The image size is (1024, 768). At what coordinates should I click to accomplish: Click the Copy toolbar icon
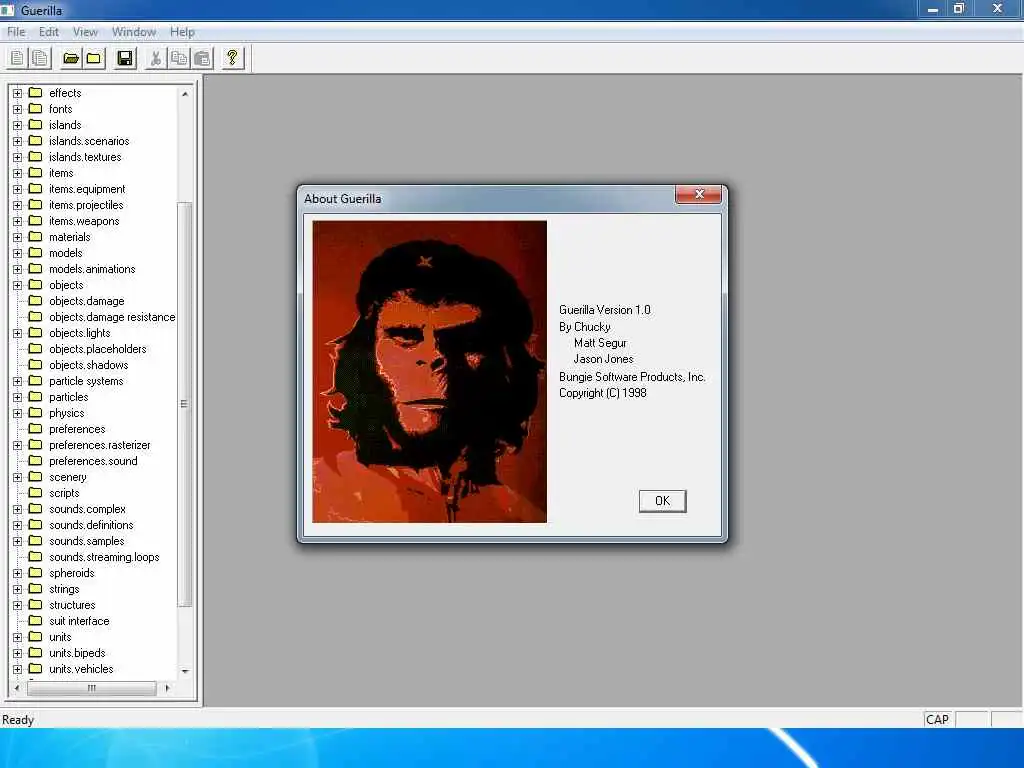tap(178, 58)
